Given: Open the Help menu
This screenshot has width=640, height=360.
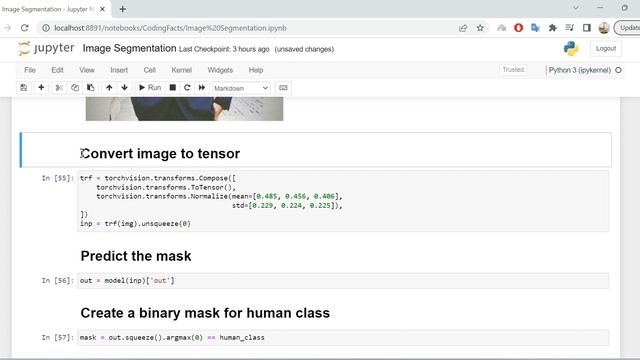Looking at the screenshot, I should point(256,70).
